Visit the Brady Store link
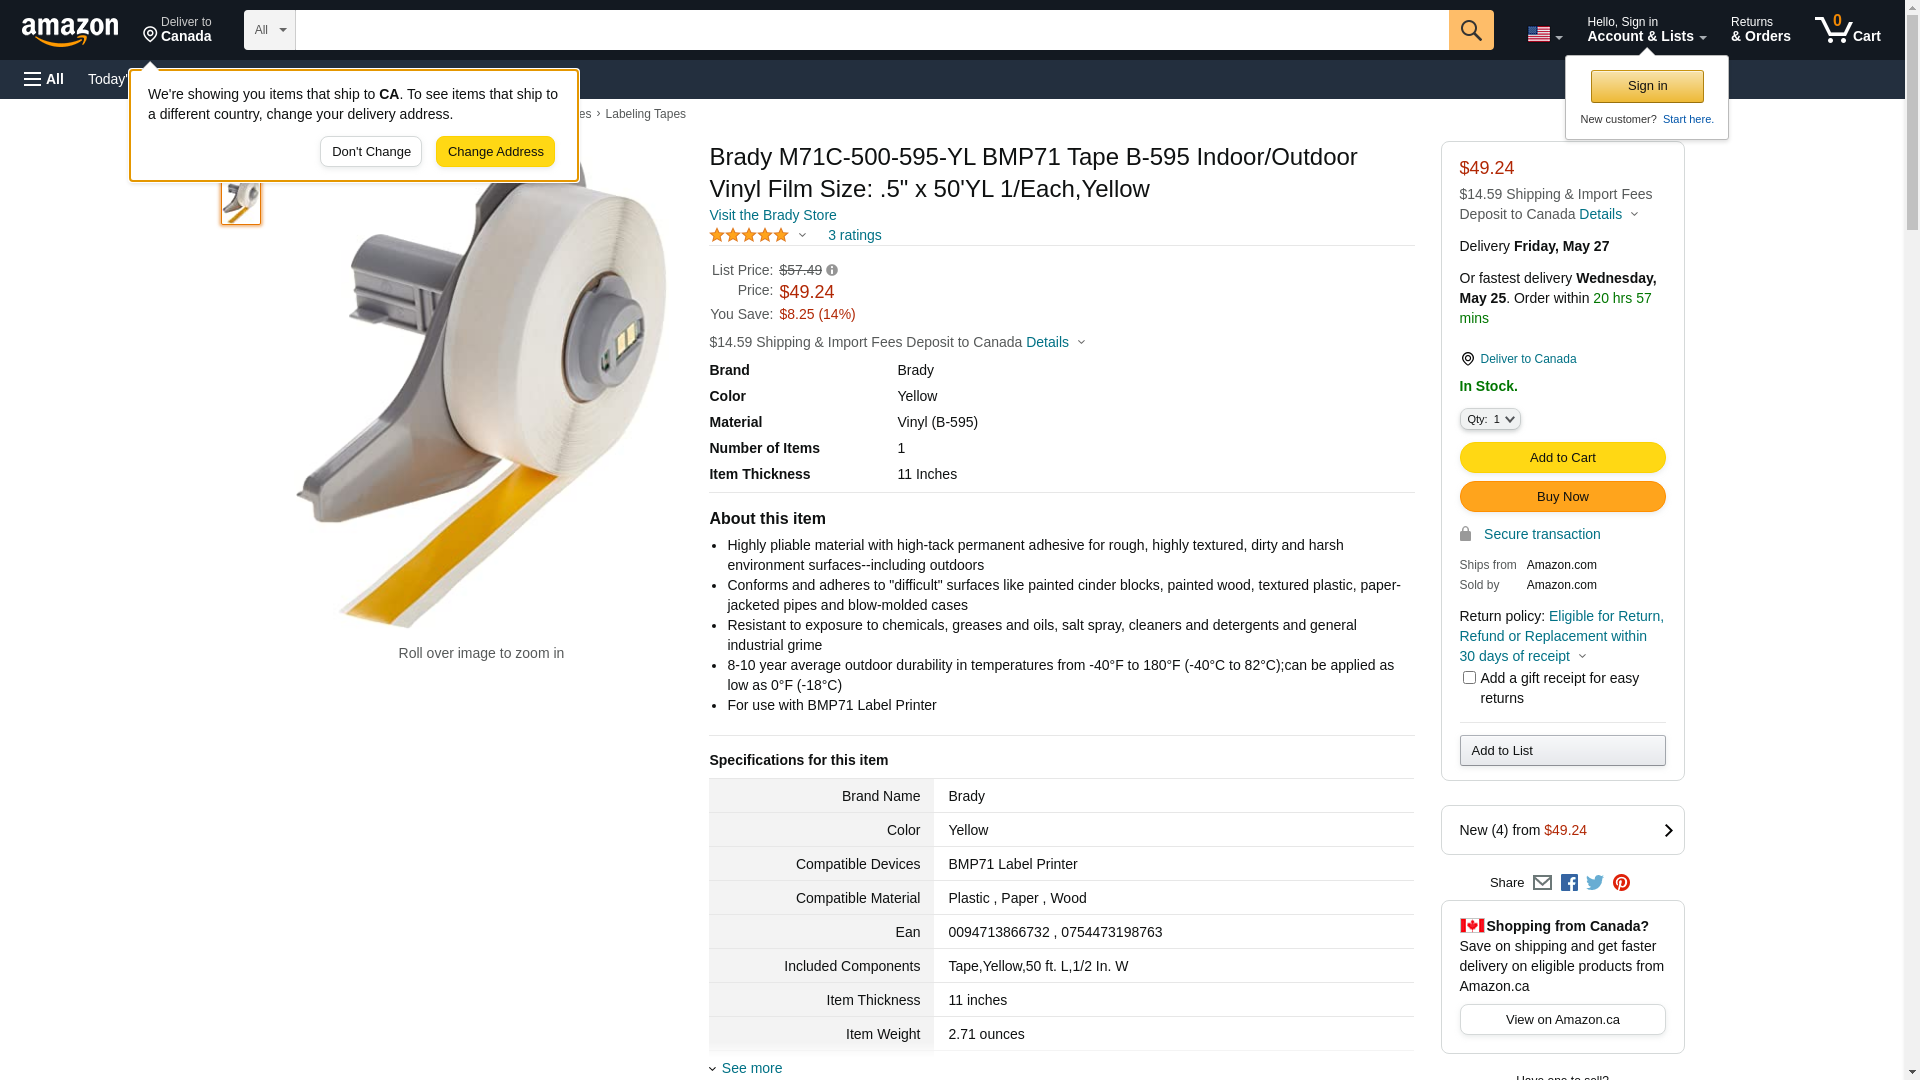 [x=772, y=215]
